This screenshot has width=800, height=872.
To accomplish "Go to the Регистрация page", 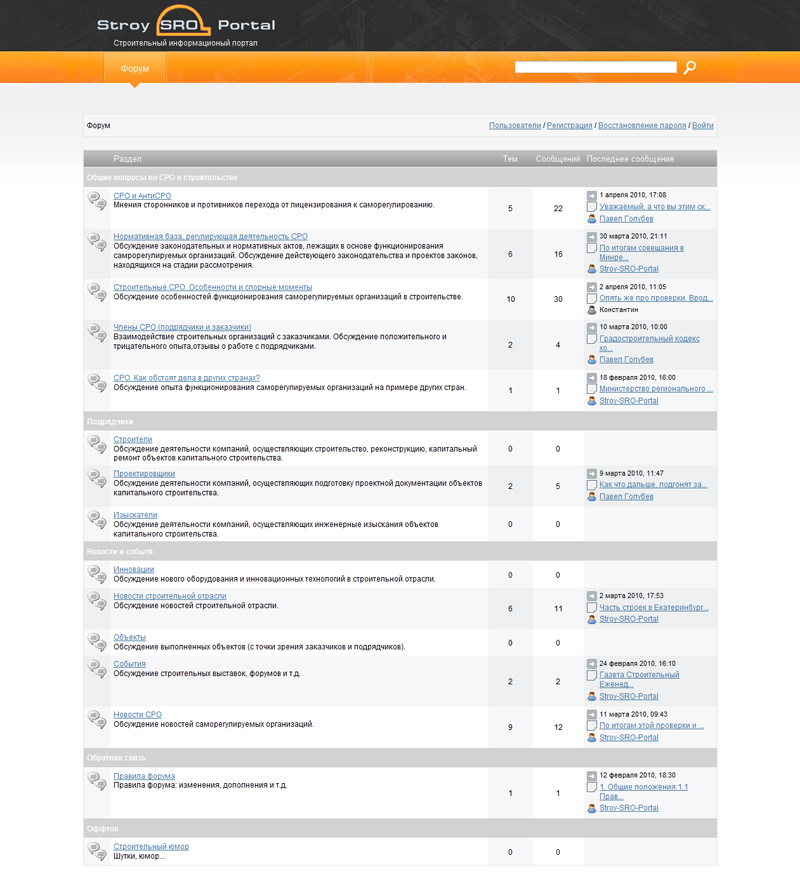I will [x=569, y=126].
